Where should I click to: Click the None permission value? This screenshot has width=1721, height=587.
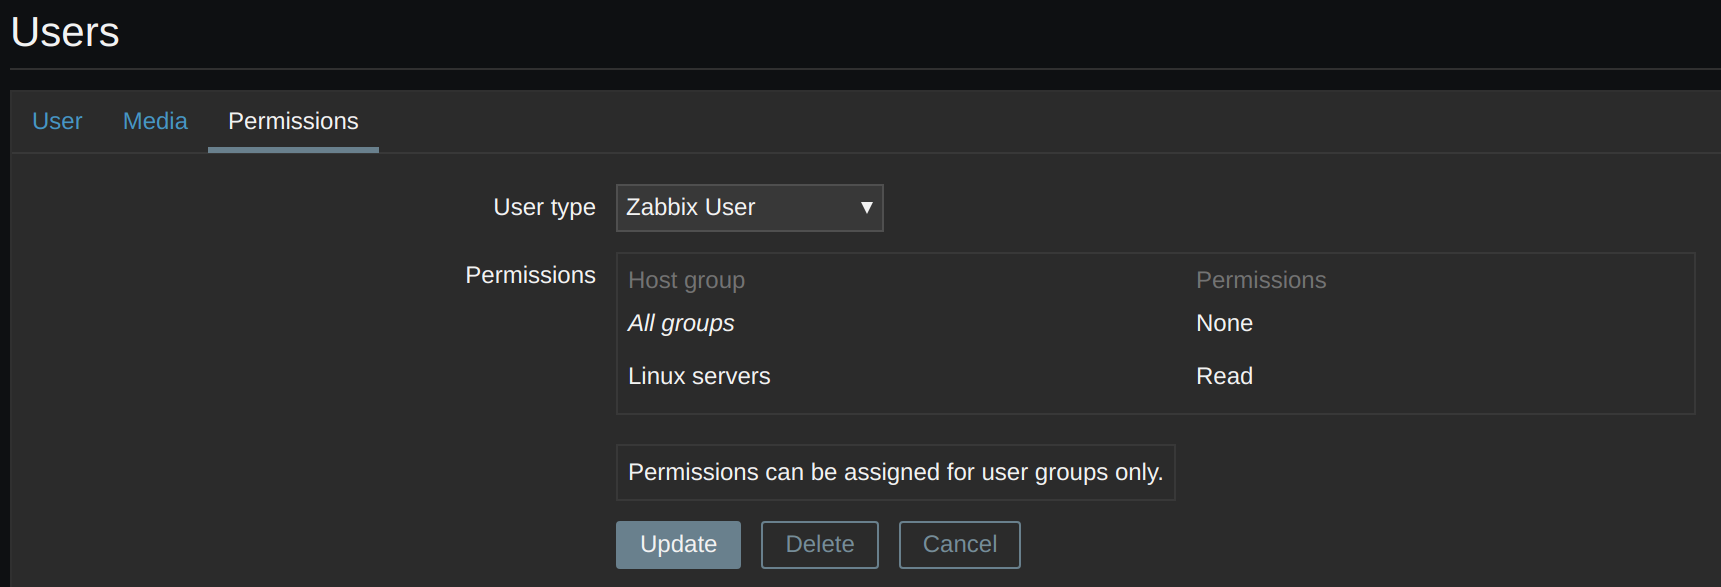[1224, 323]
